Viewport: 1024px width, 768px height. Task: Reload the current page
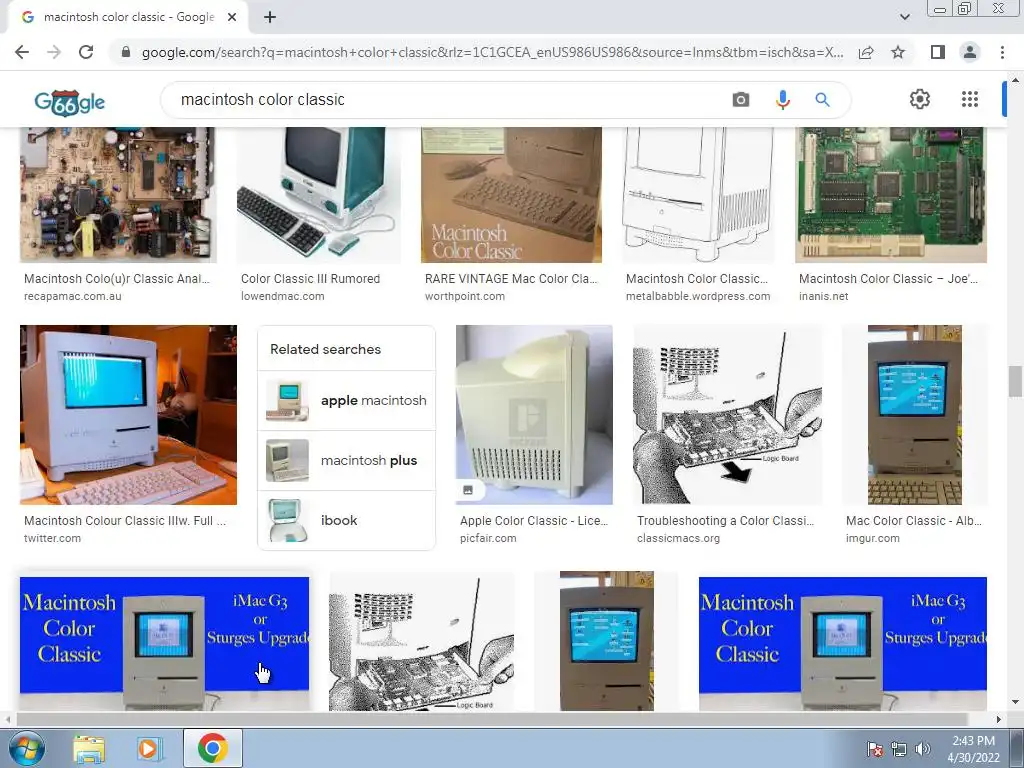click(86, 52)
